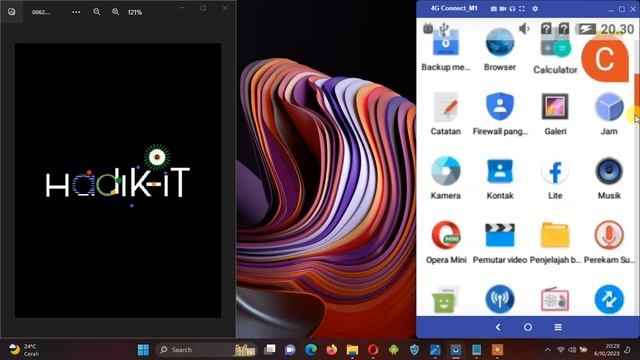The image size is (640, 360).
Task: Open File Explorer from taskbar
Action: pyautogui.click(x=352, y=350)
